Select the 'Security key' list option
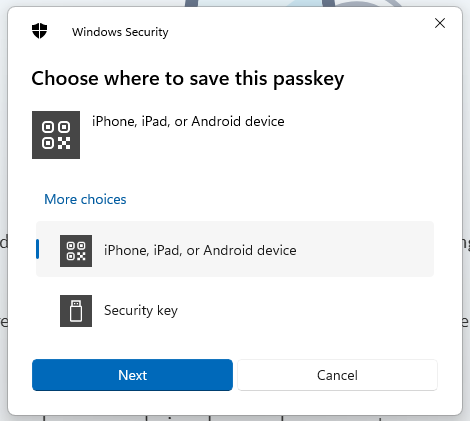 [x=235, y=311]
